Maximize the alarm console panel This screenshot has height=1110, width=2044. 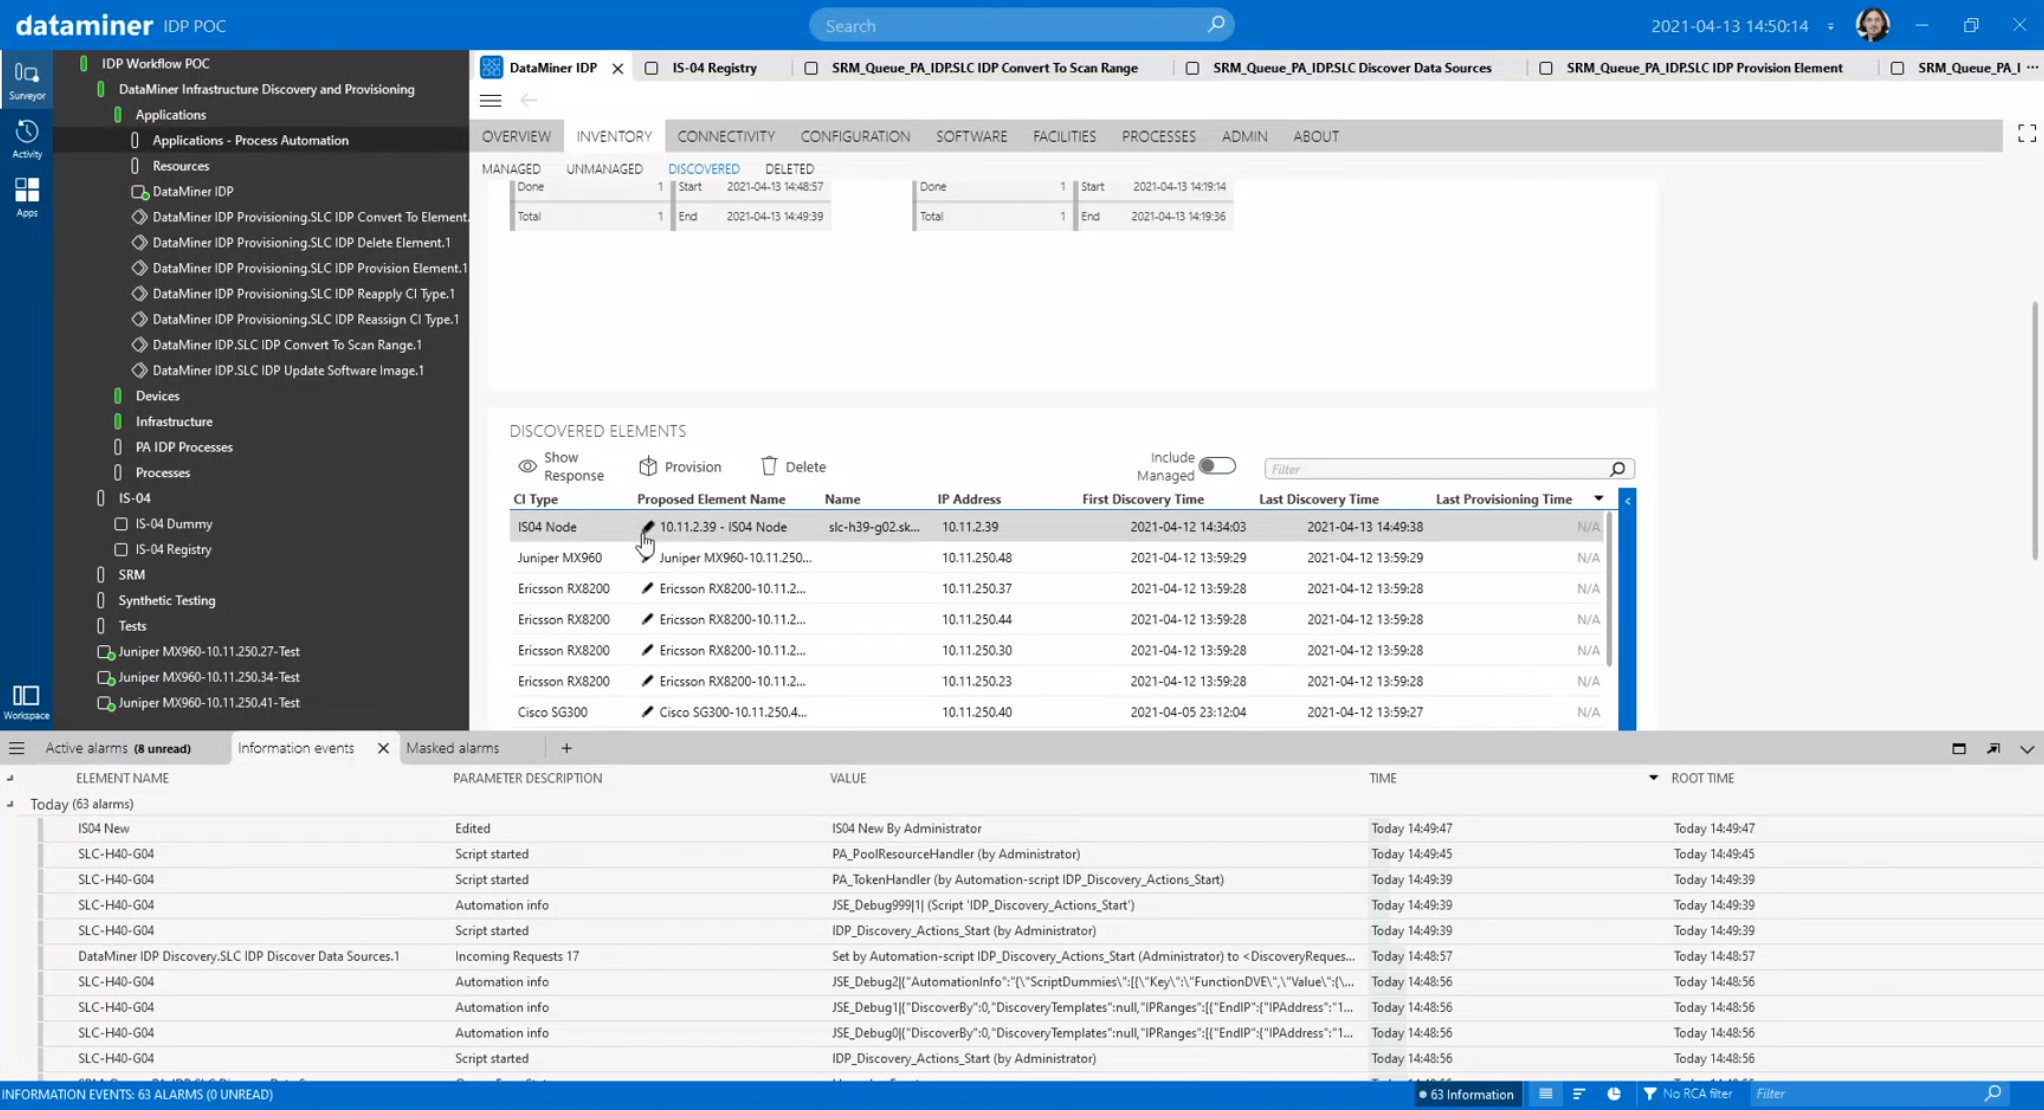click(x=1959, y=748)
